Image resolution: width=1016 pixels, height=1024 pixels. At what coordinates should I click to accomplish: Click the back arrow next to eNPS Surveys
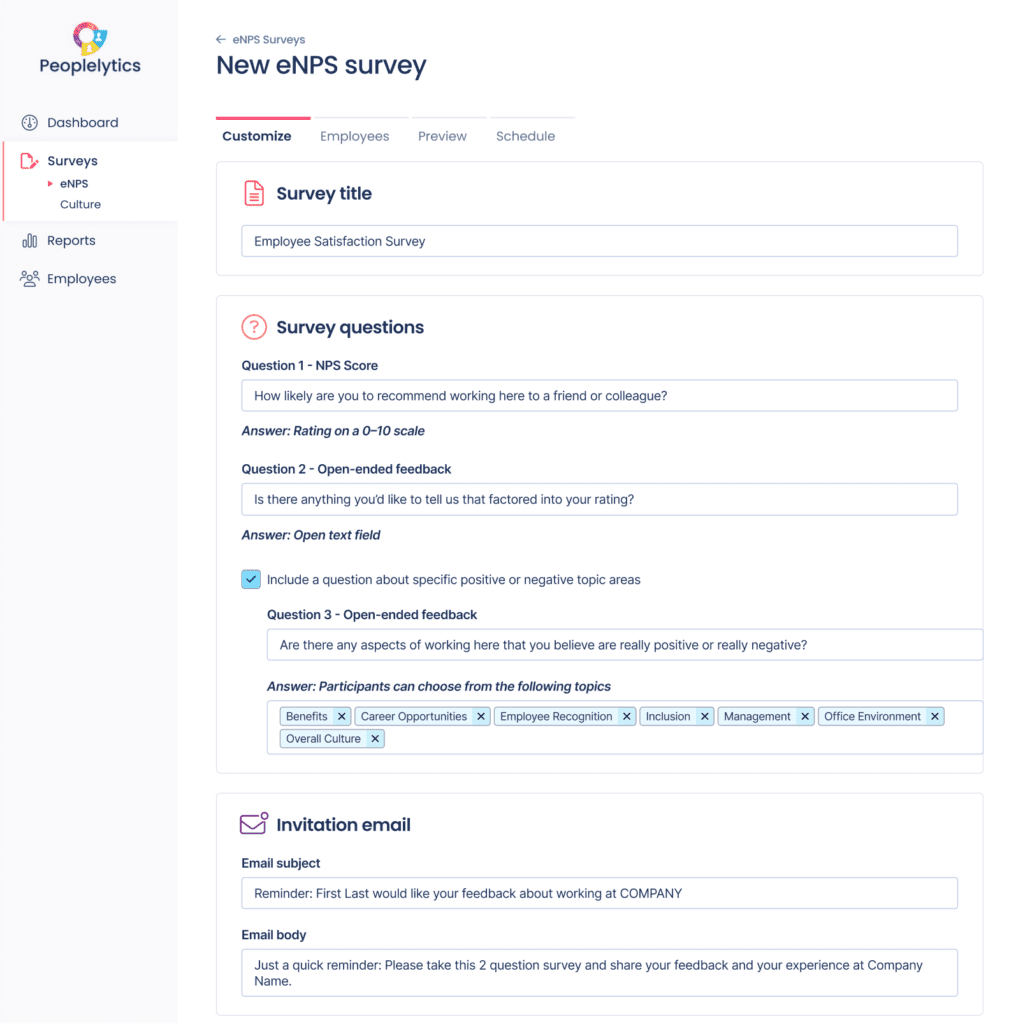coord(221,39)
